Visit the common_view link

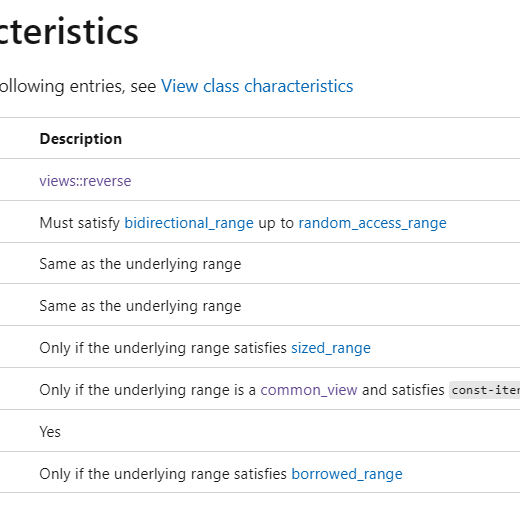[x=309, y=390]
